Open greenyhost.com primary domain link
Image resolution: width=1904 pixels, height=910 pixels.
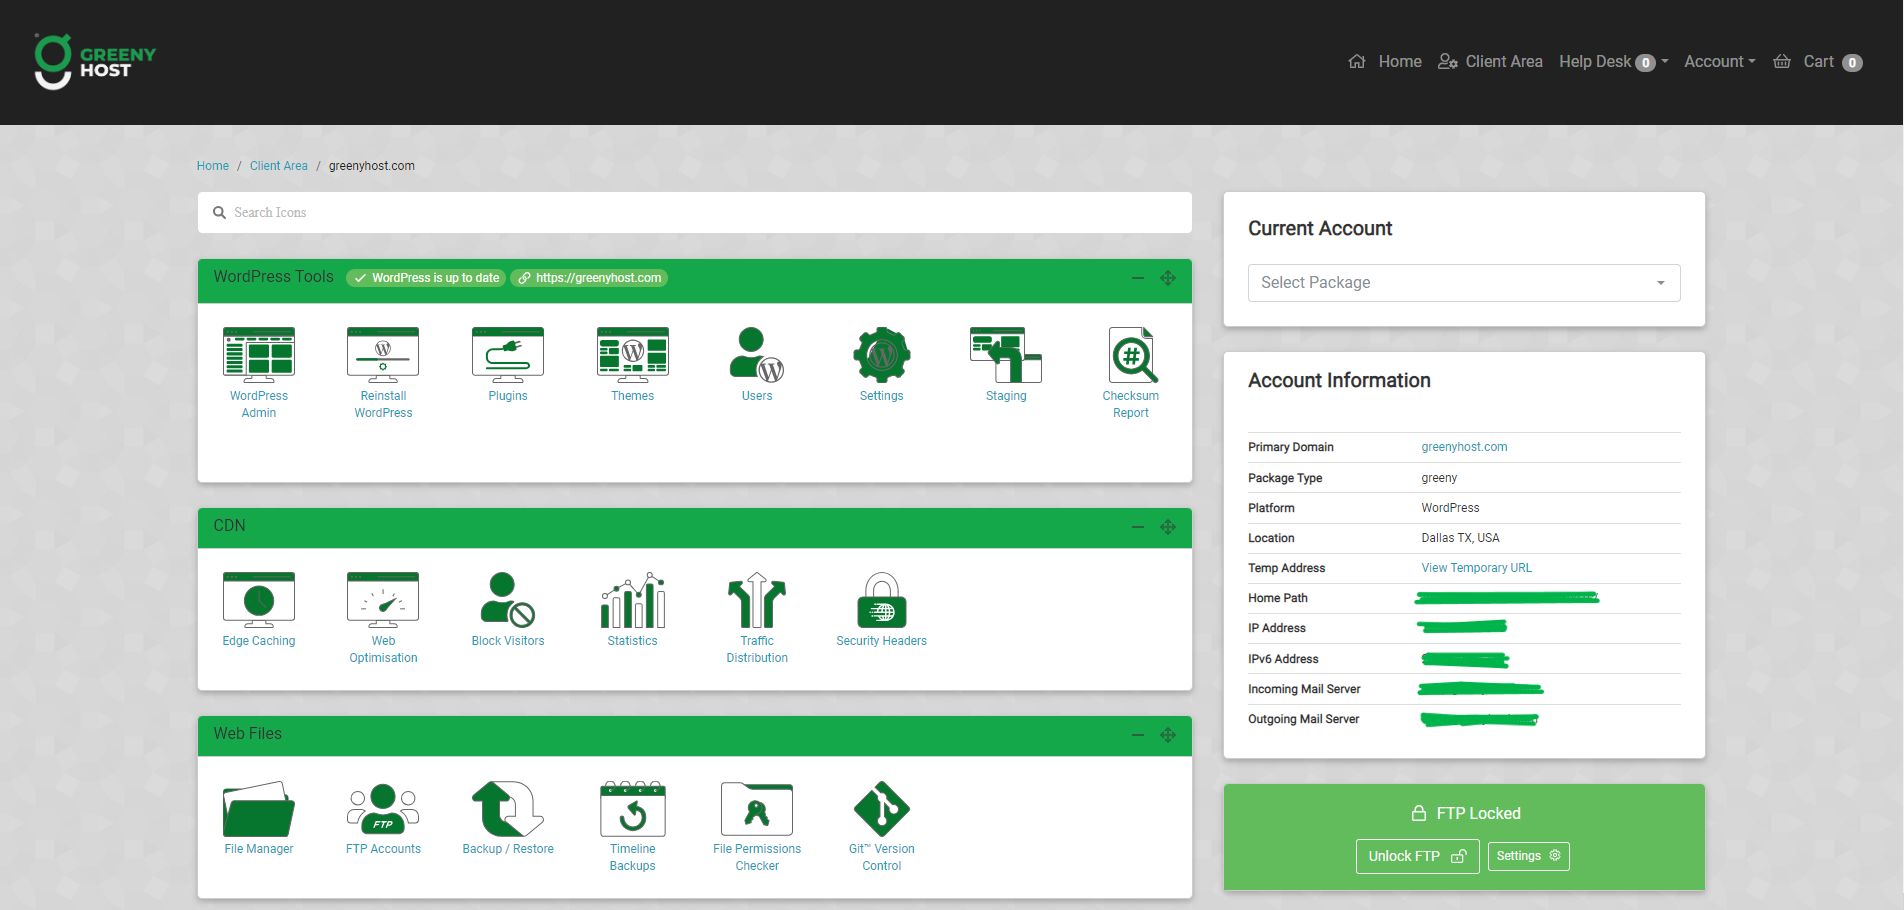pos(1464,447)
